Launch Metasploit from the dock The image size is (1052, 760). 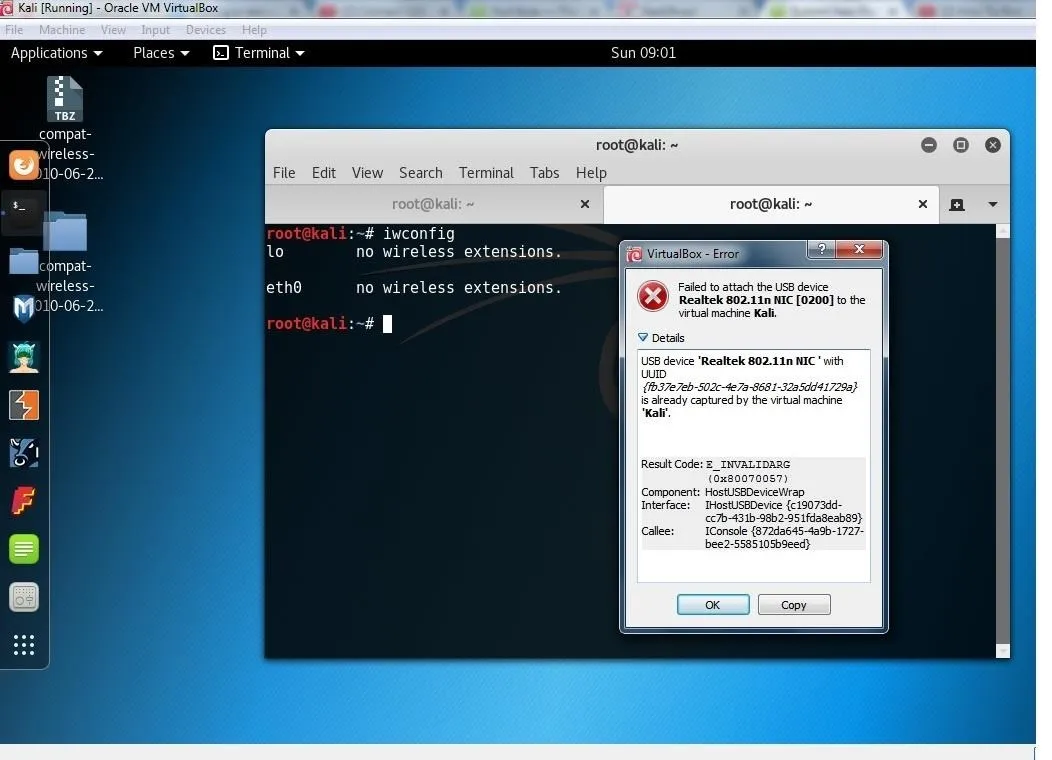24,309
